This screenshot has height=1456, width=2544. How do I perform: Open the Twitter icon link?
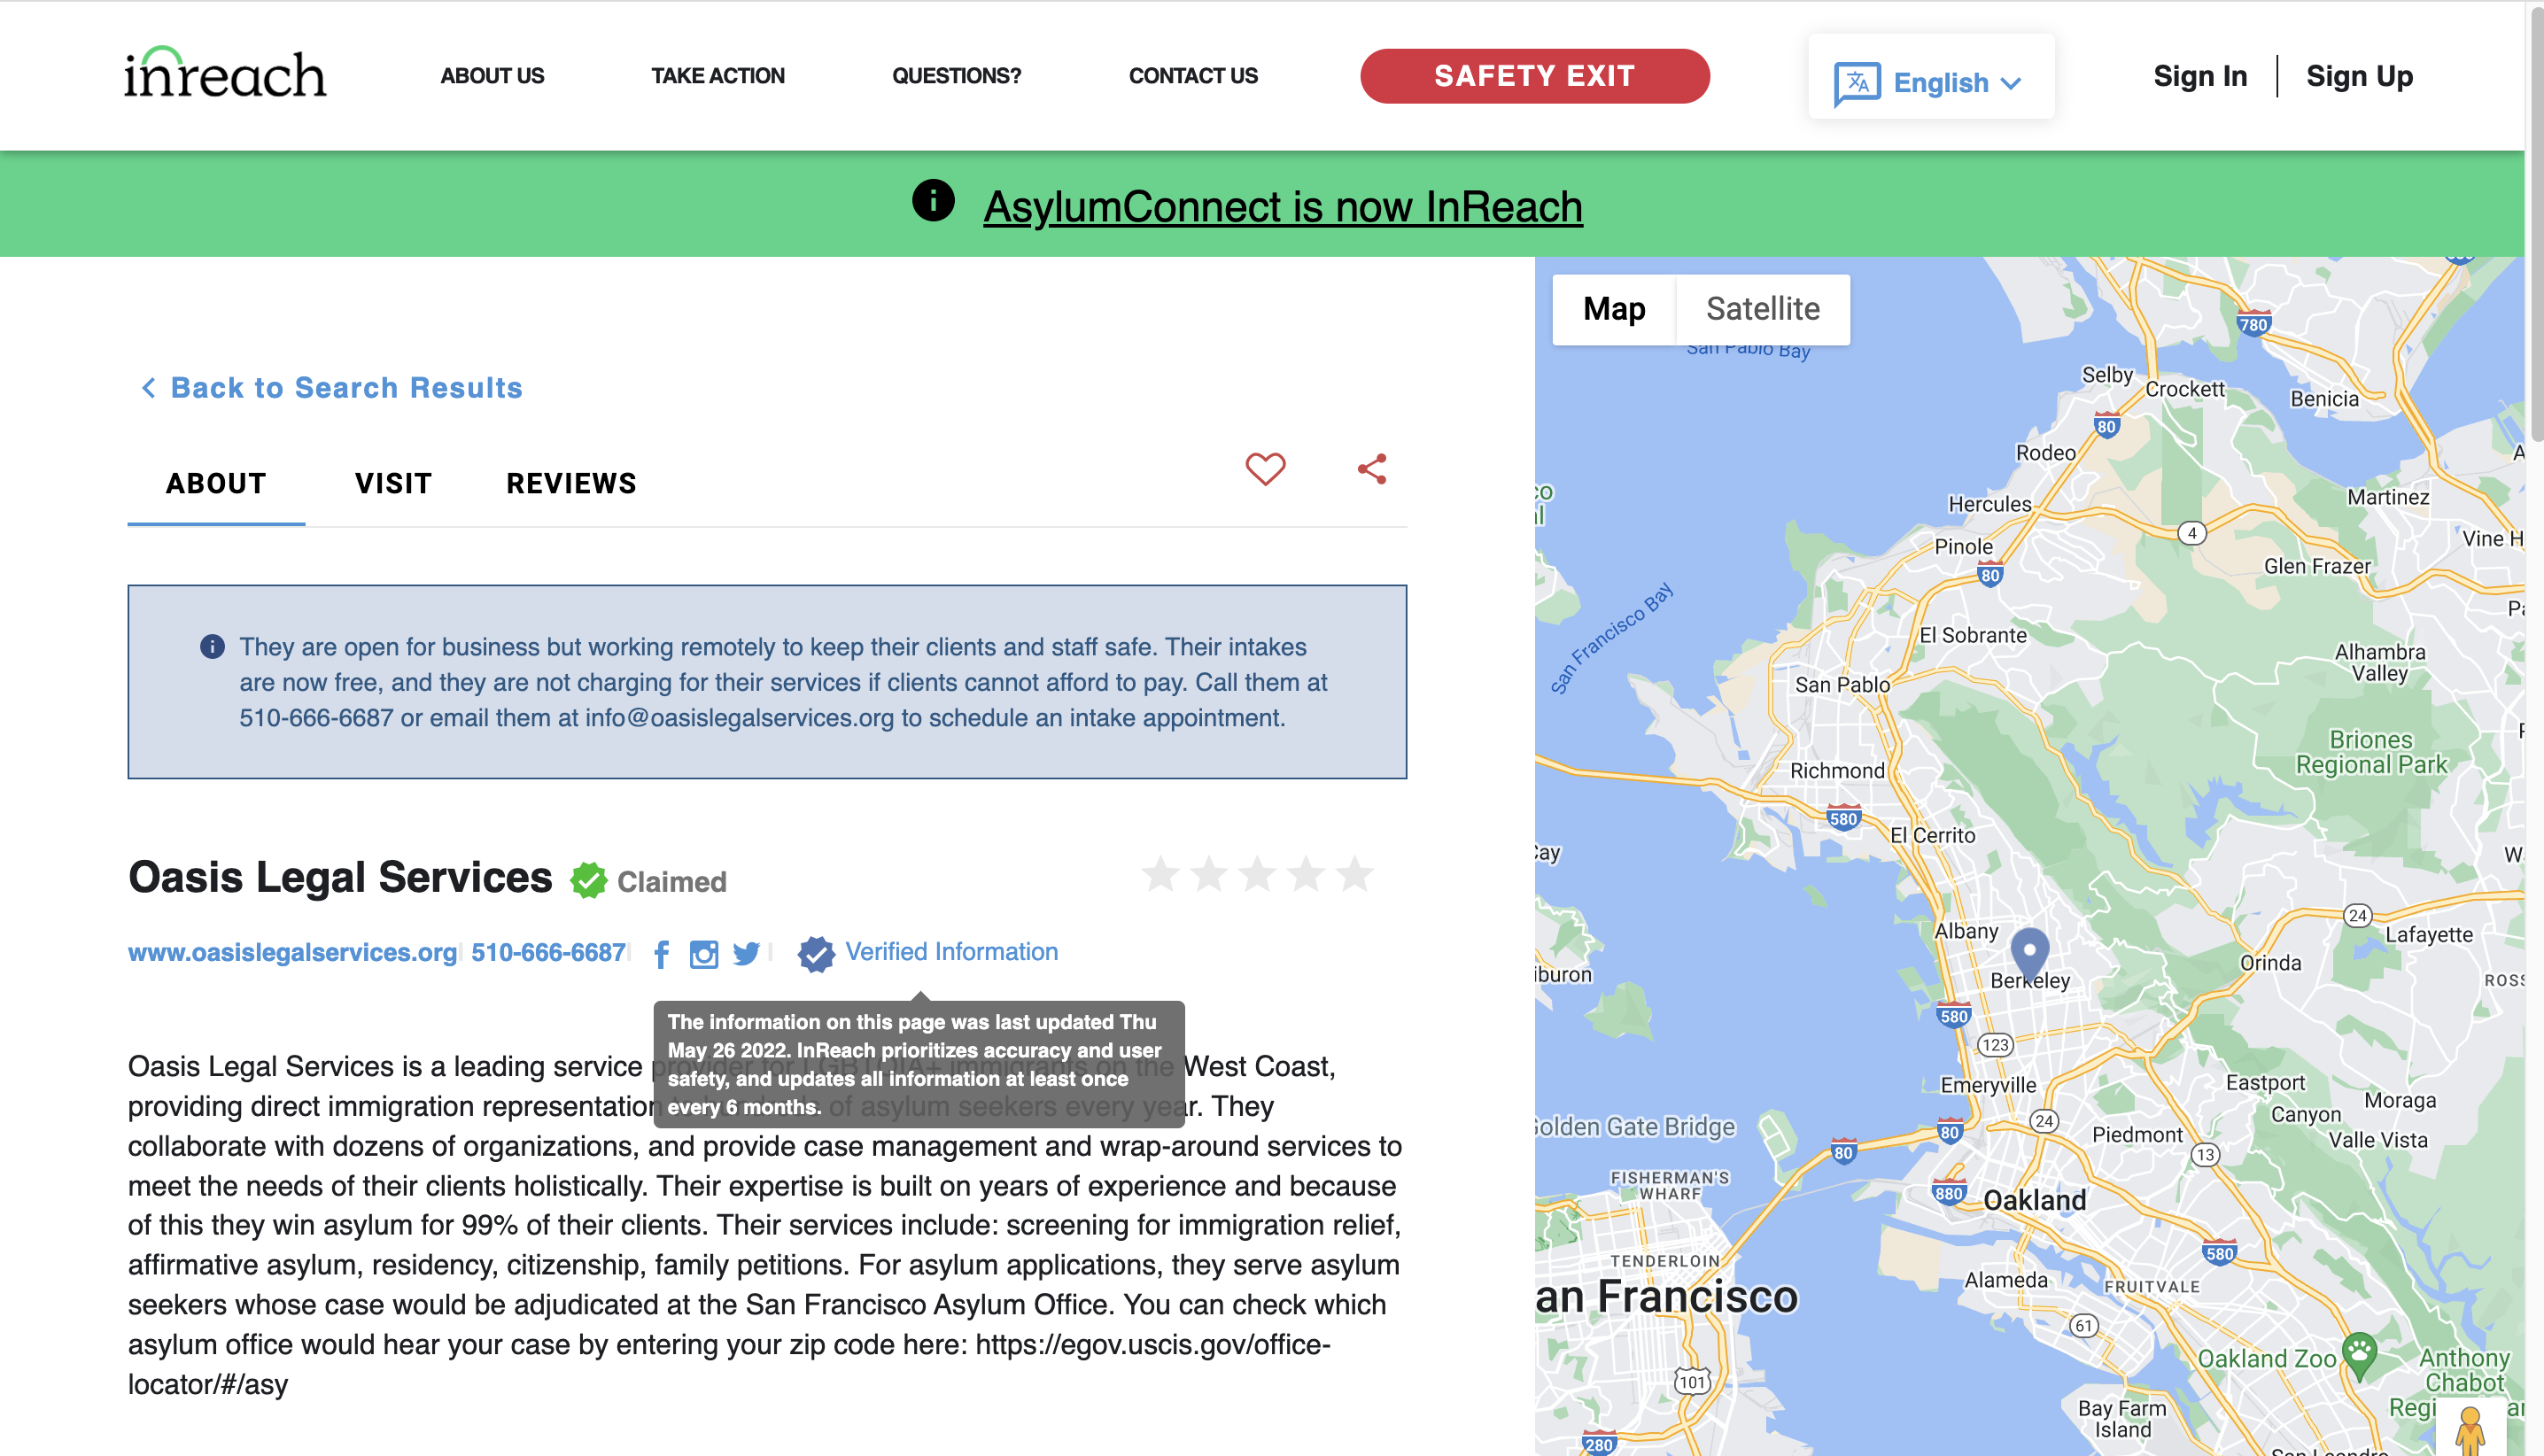click(x=746, y=954)
